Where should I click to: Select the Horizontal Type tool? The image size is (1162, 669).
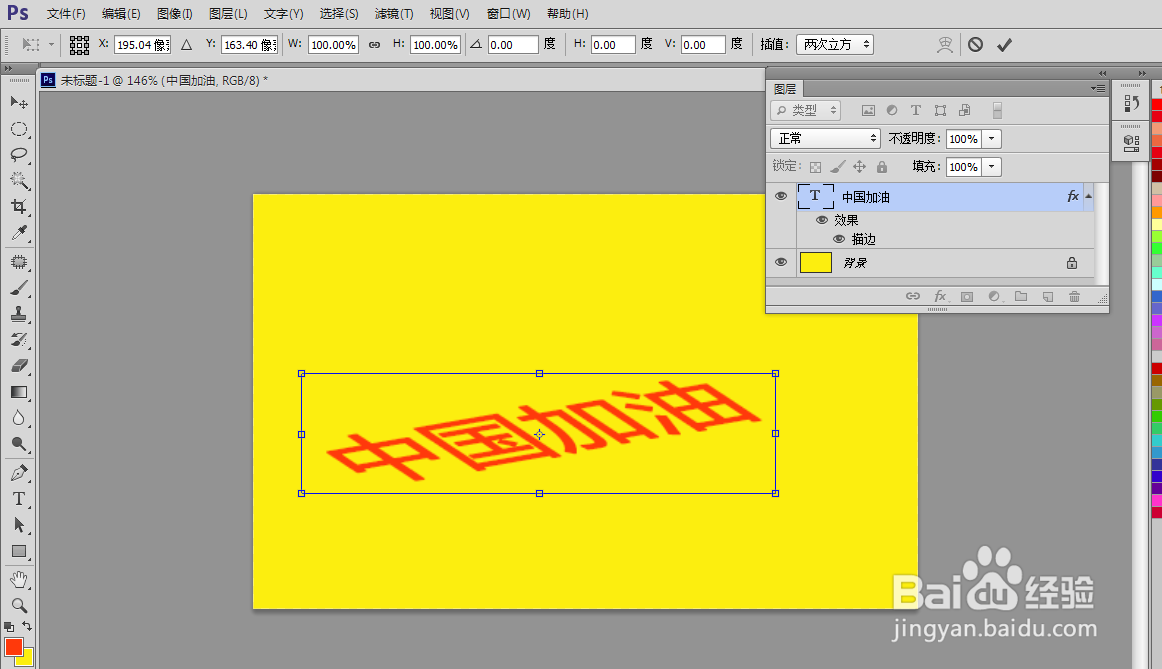tap(19, 499)
